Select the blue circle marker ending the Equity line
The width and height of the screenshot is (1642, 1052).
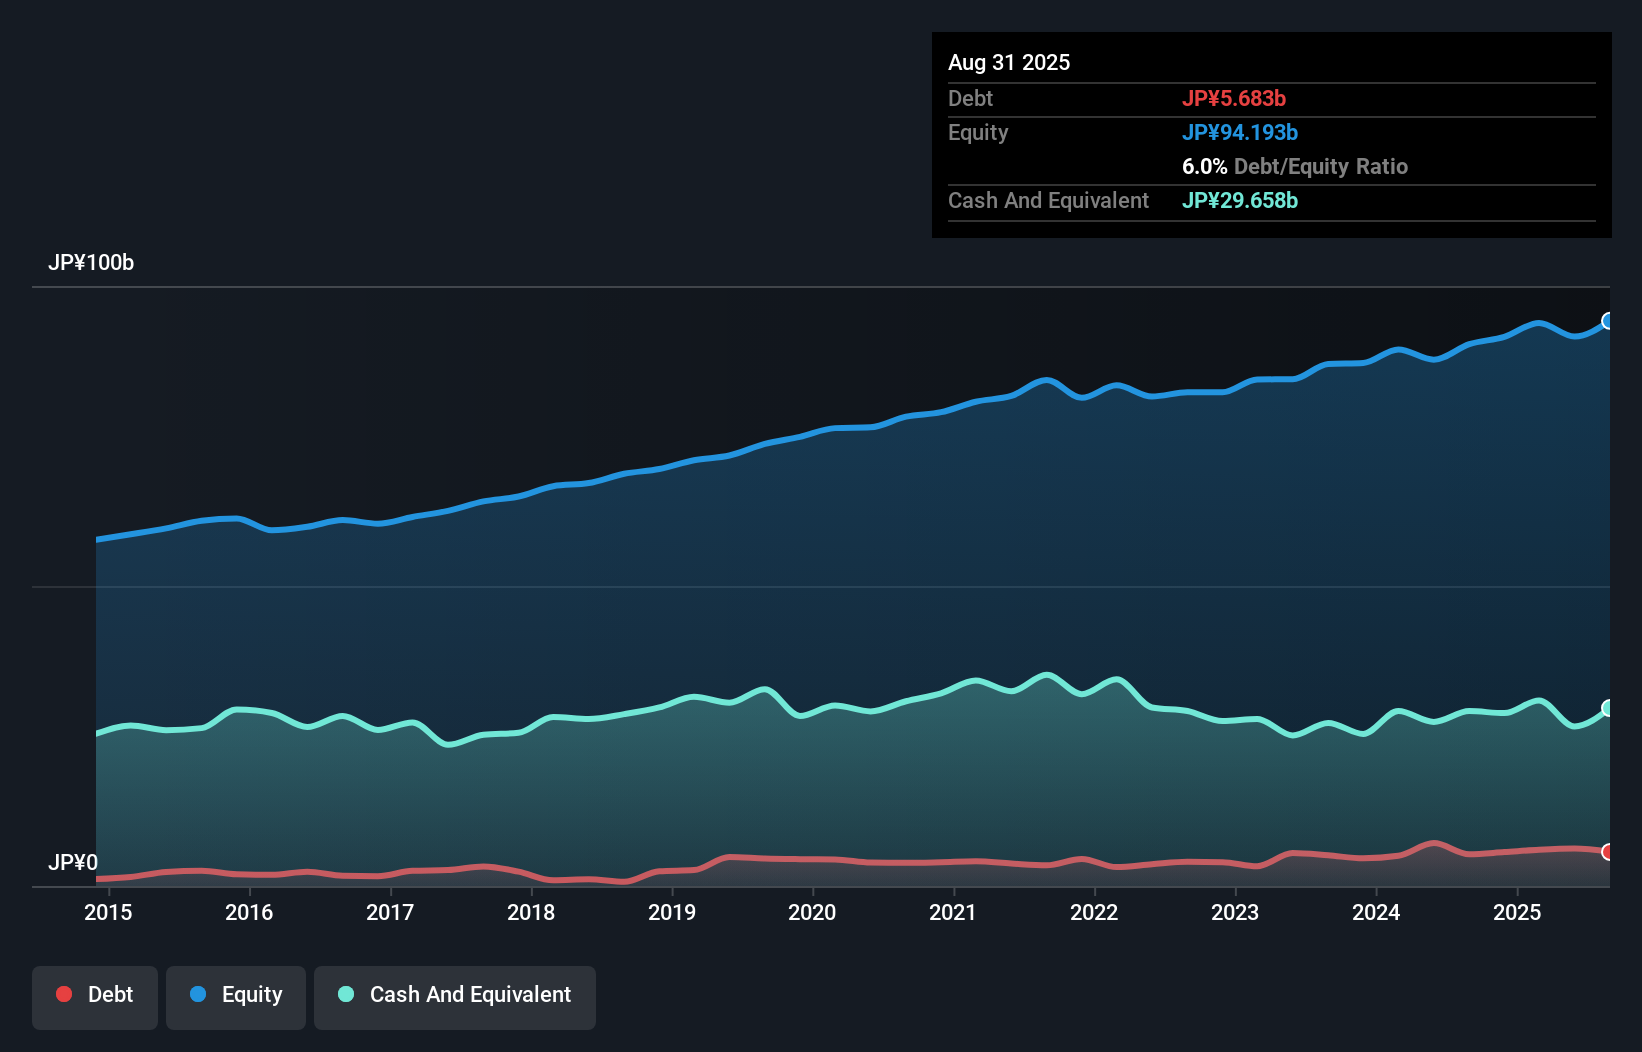pos(1608,321)
